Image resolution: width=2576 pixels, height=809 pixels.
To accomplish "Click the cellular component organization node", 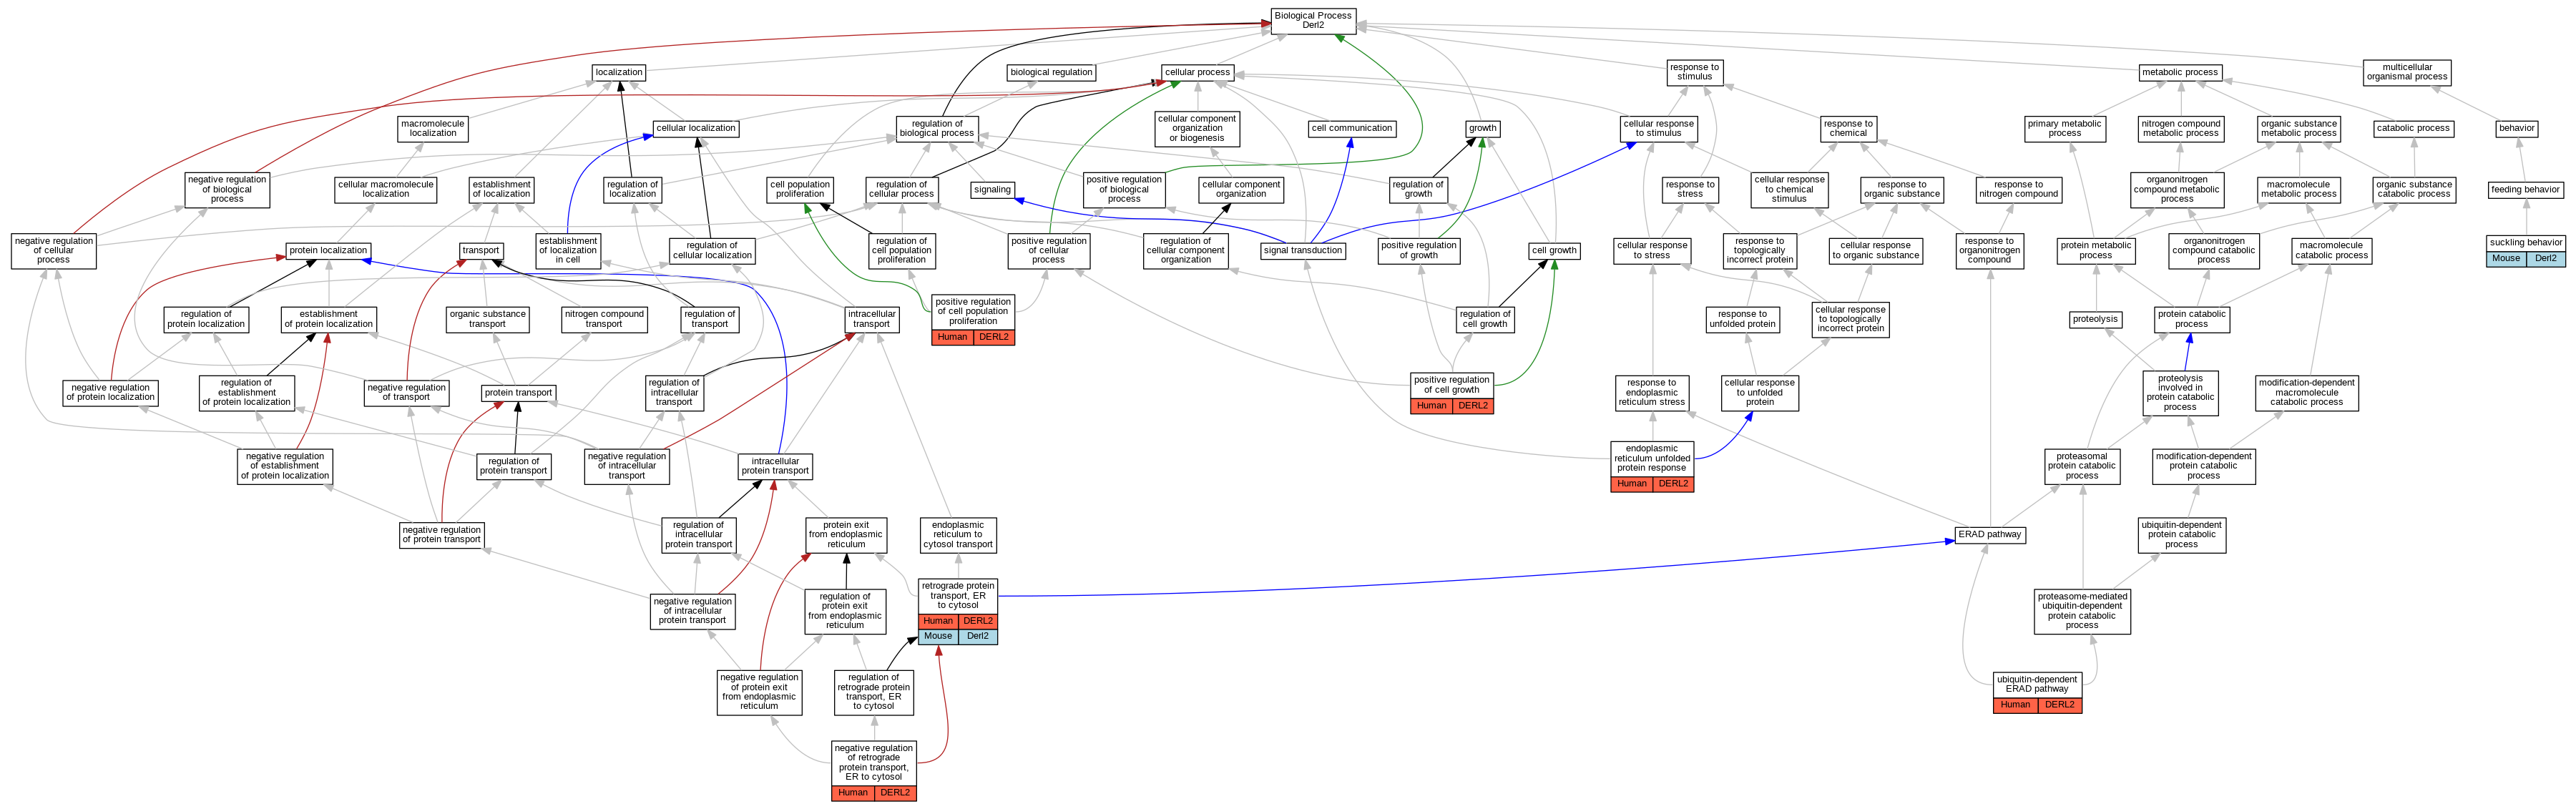I will point(1241,190).
